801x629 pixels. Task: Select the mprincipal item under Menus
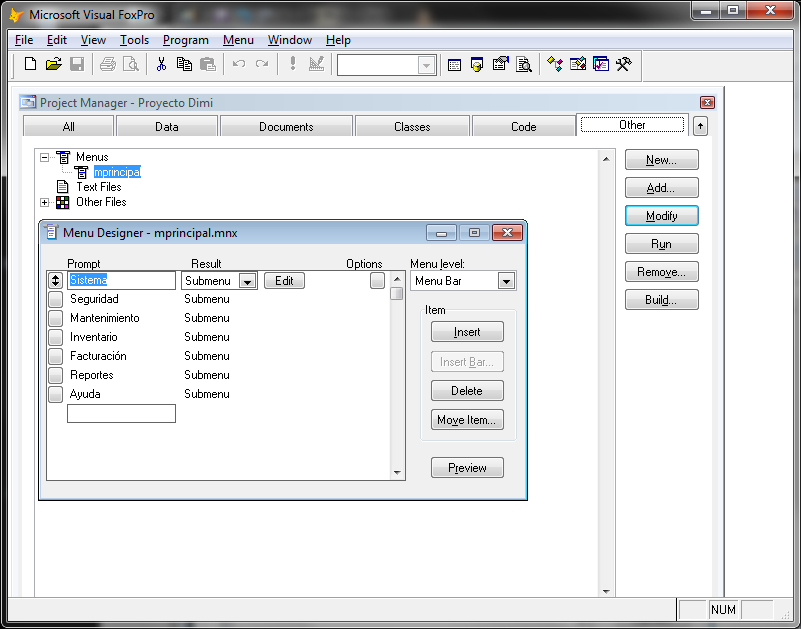click(116, 171)
